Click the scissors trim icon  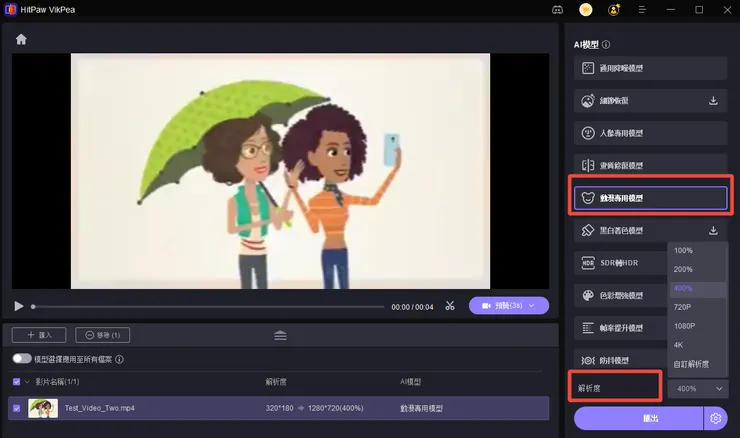tap(450, 306)
